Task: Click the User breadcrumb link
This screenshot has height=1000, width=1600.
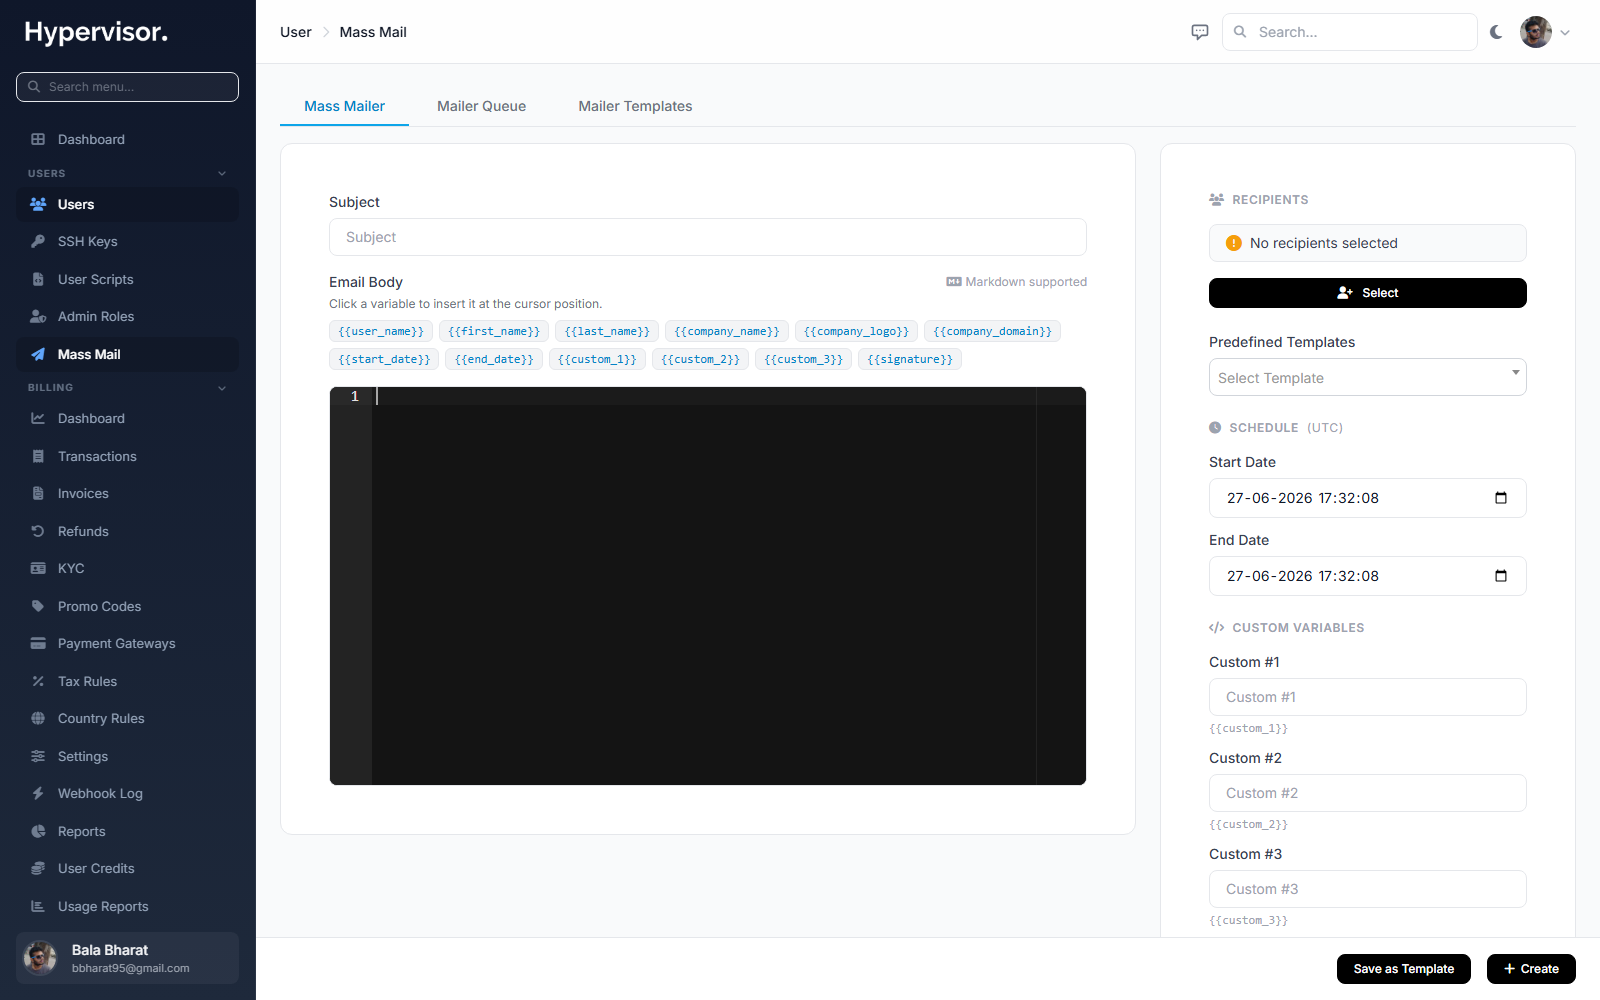Action: pos(296,32)
